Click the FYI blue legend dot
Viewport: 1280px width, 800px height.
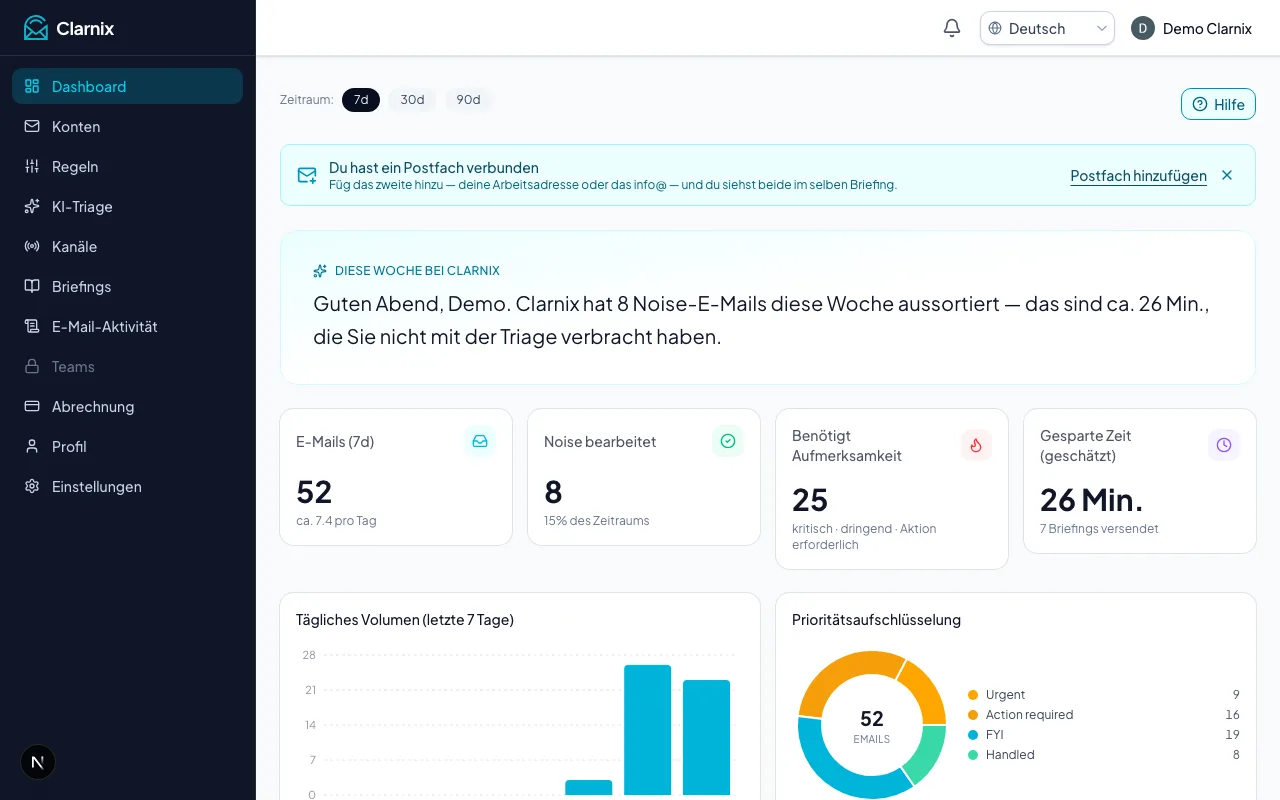pyautogui.click(x=973, y=735)
